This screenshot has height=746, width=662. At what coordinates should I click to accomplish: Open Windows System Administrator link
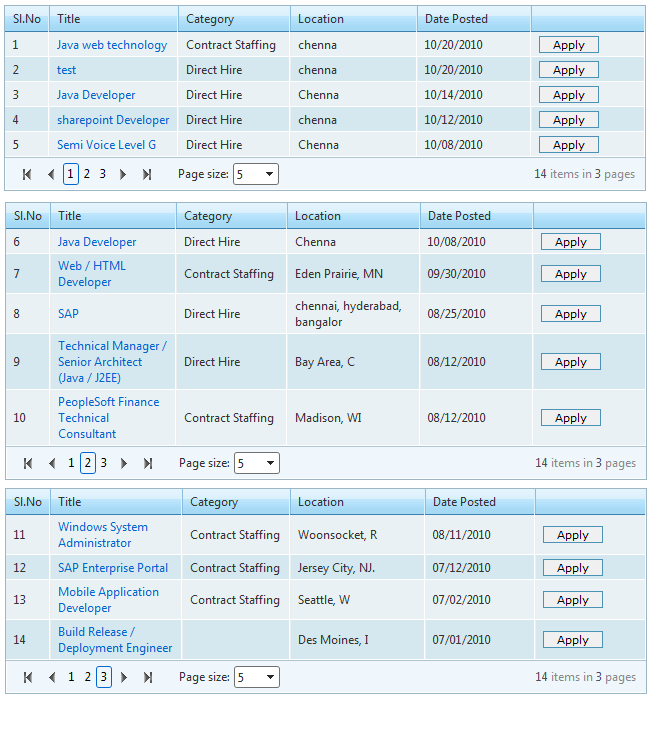(x=103, y=535)
